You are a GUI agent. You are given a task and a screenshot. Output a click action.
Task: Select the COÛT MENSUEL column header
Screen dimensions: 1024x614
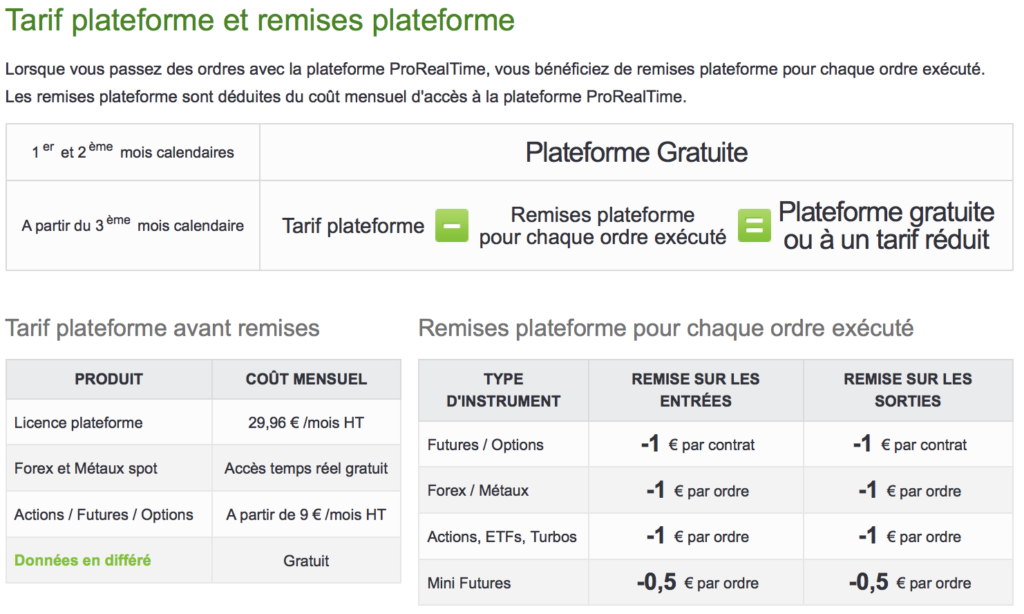(306, 379)
